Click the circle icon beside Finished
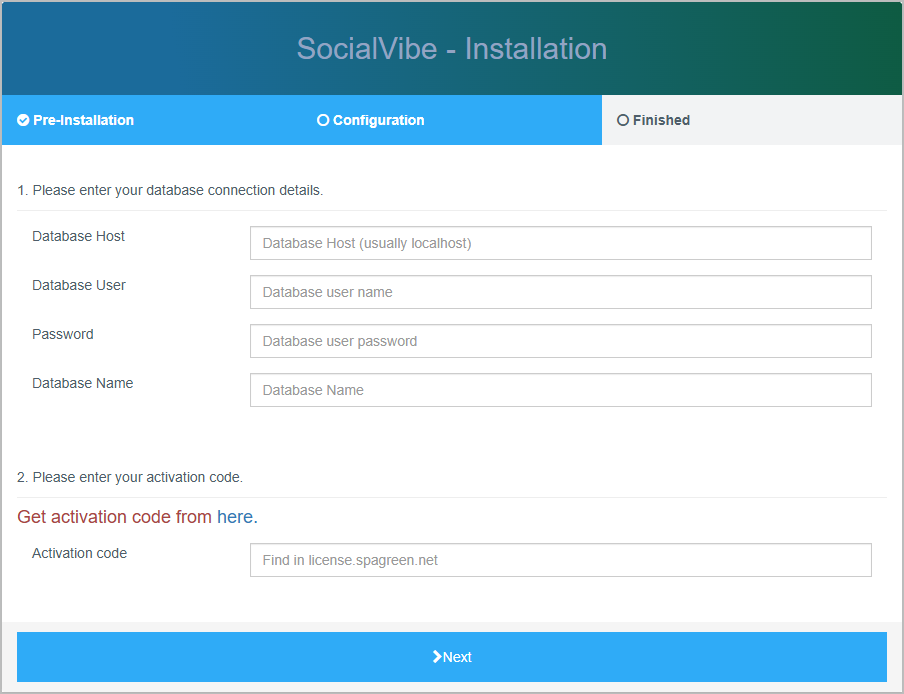904x694 pixels. click(x=623, y=120)
